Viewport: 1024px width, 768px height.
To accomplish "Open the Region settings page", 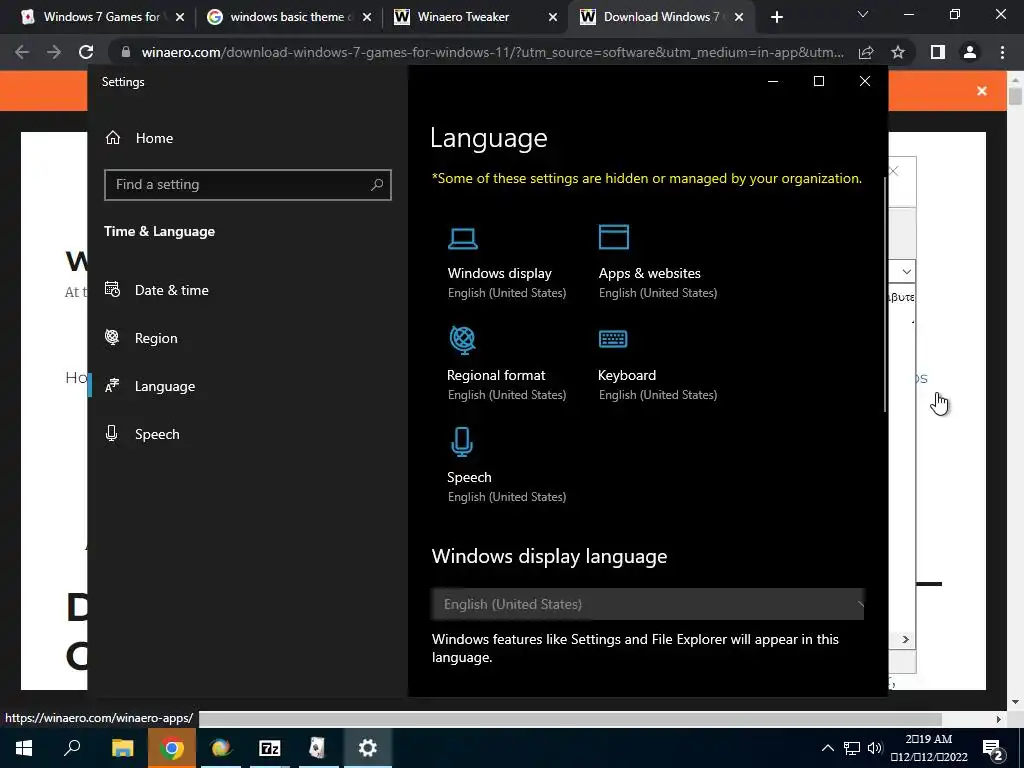I will coord(142,338).
